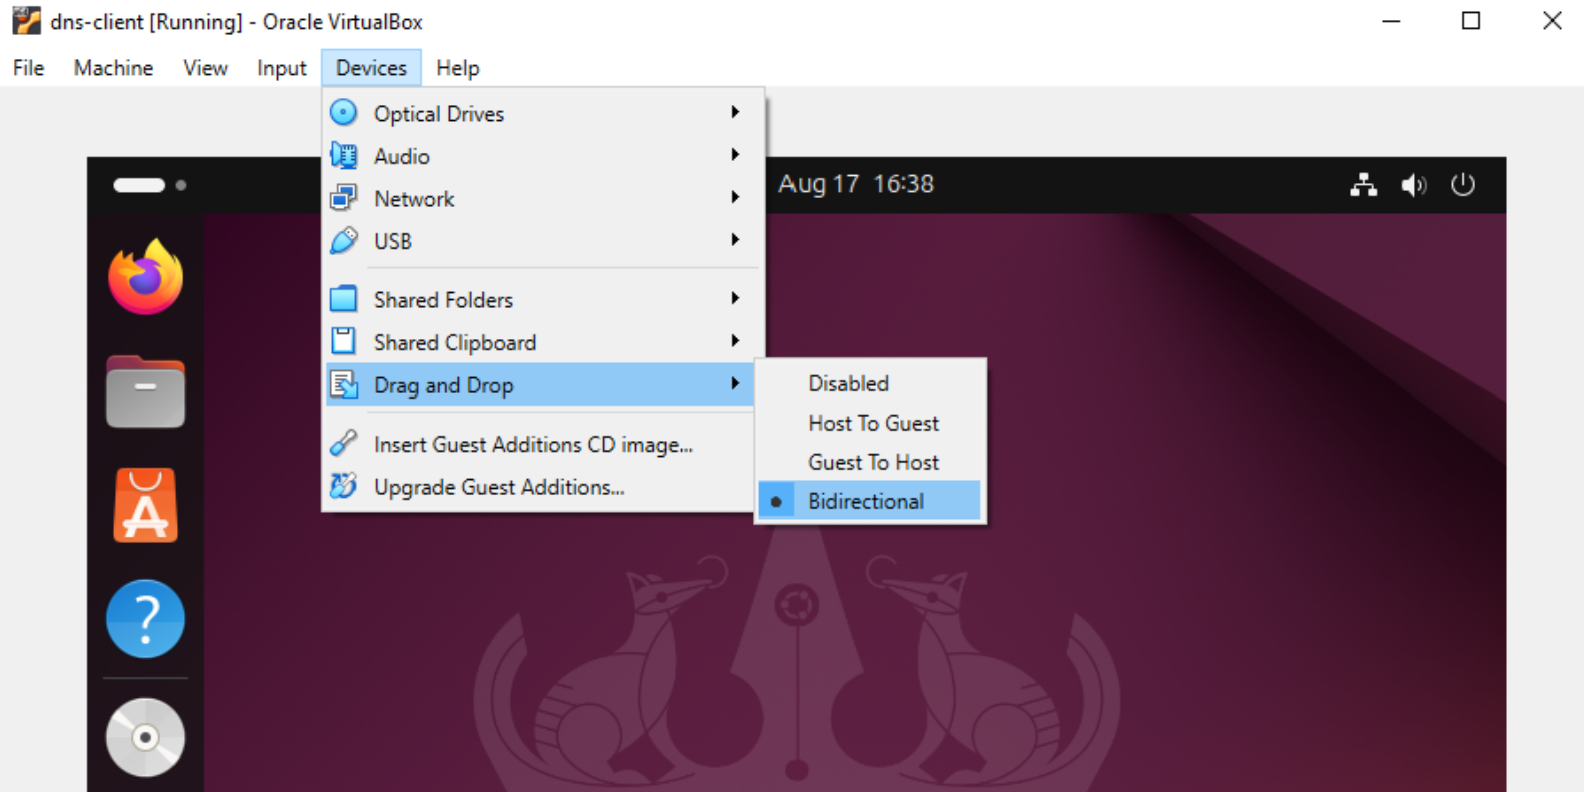Close the Devices menu via its label
1584x792 pixels.
point(371,68)
